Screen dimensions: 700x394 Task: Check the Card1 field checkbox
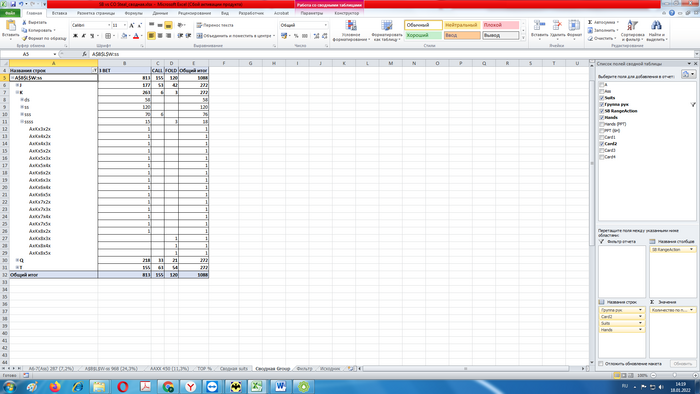602,137
